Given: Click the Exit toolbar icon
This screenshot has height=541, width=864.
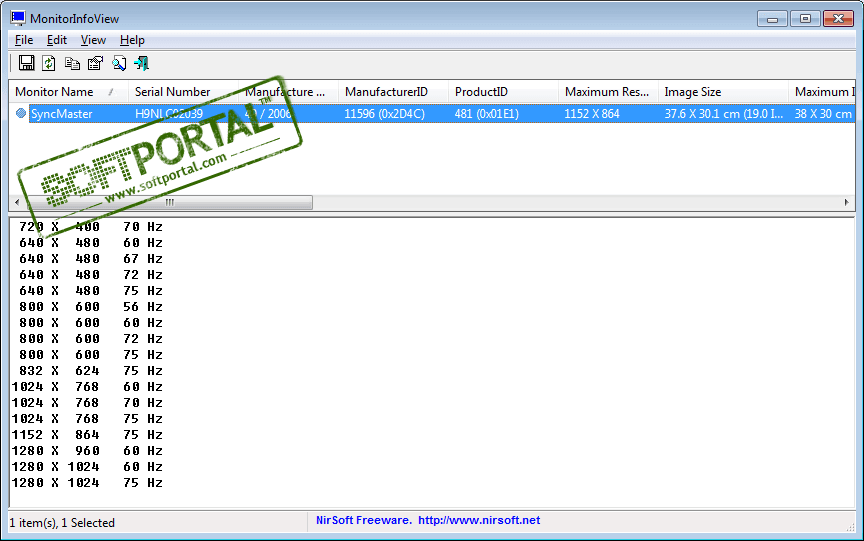Looking at the screenshot, I should coord(142,63).
